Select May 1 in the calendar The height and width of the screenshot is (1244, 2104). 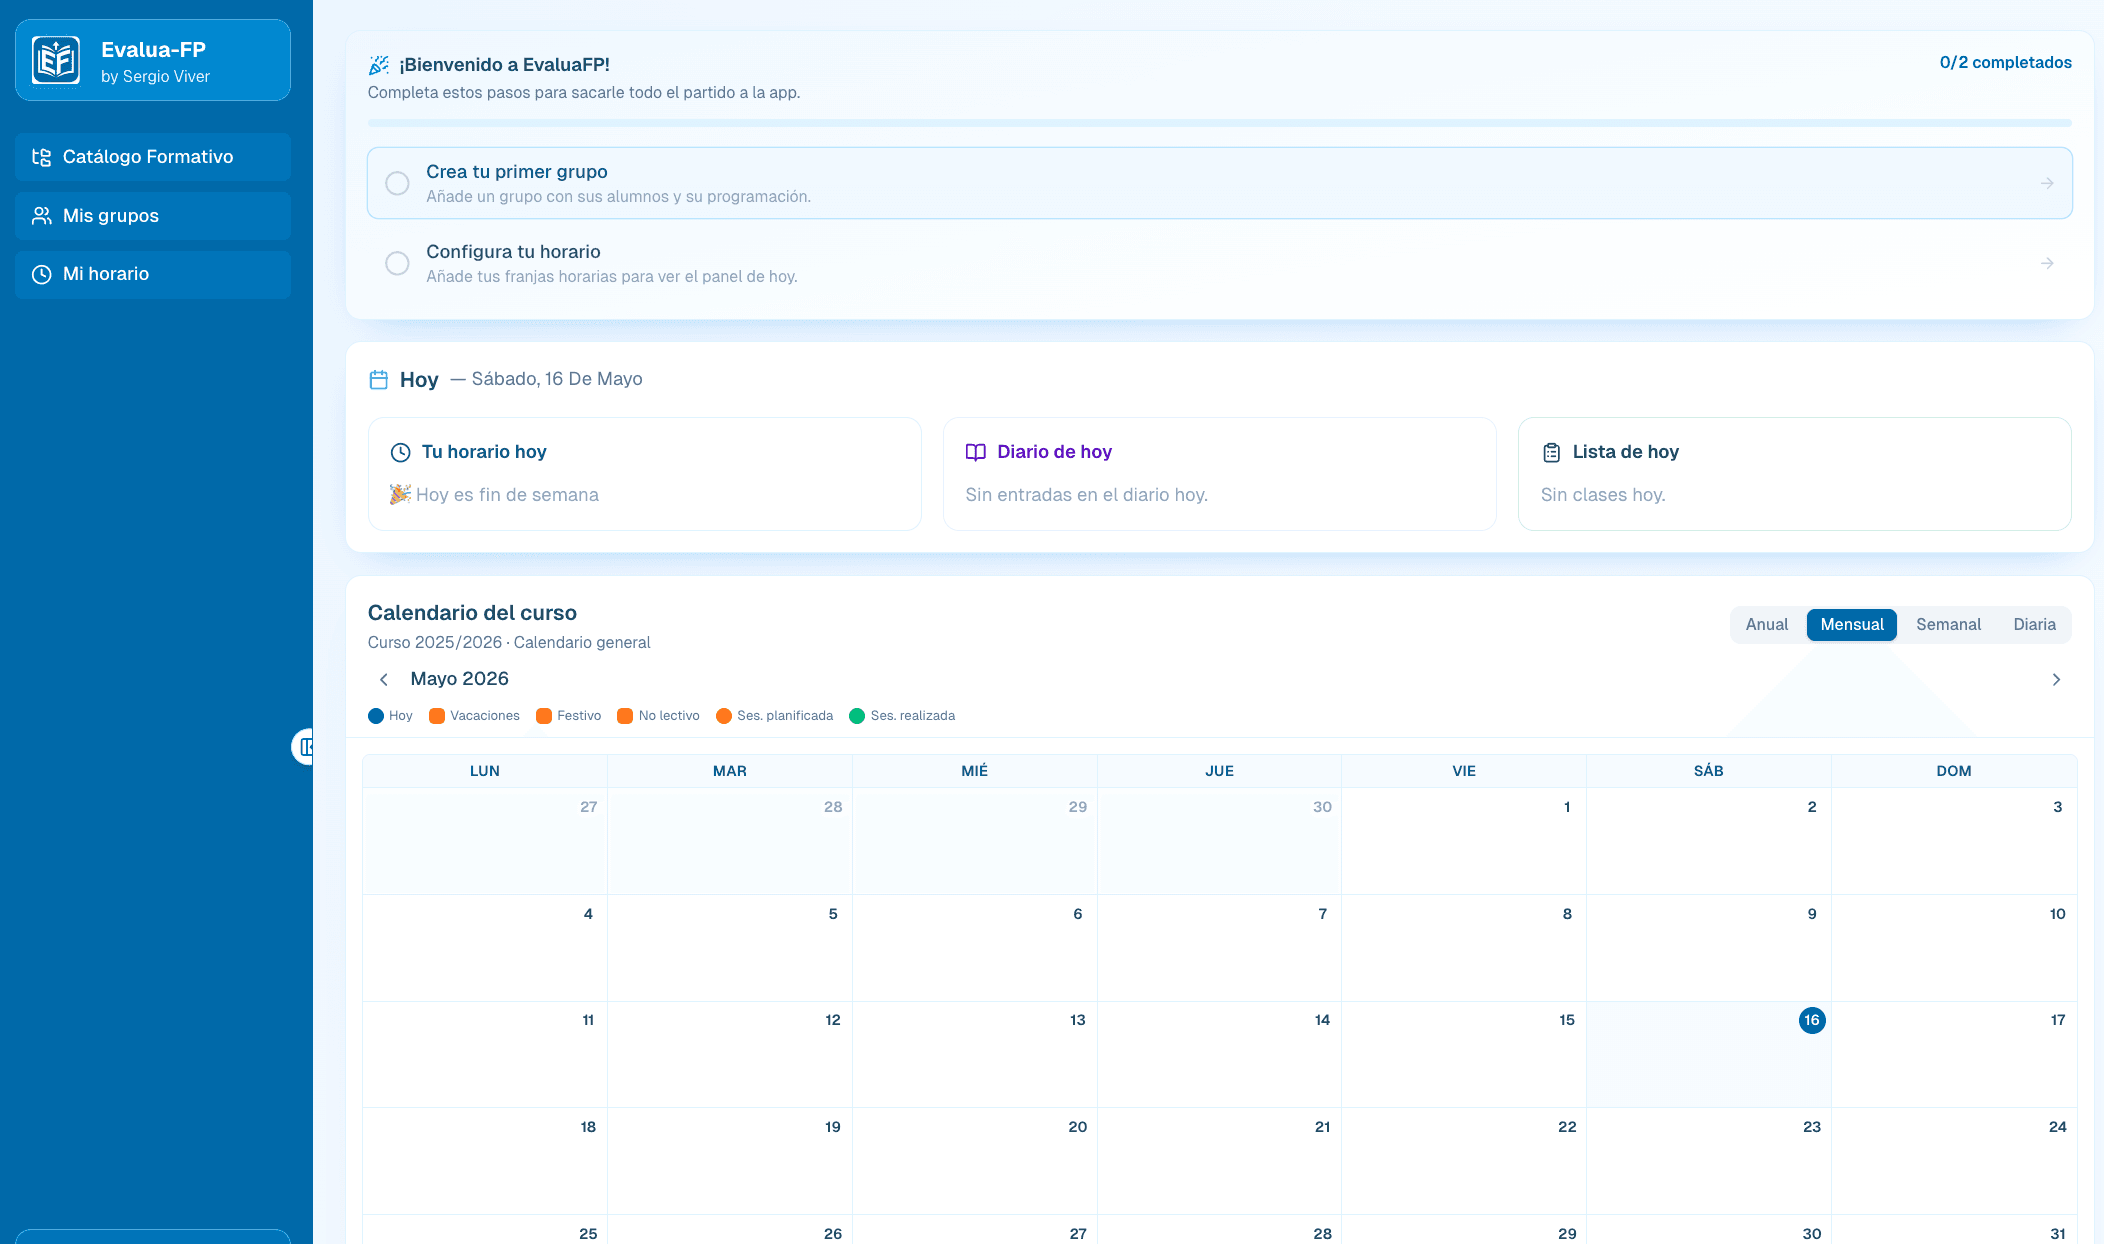(x=1463, y=841)
